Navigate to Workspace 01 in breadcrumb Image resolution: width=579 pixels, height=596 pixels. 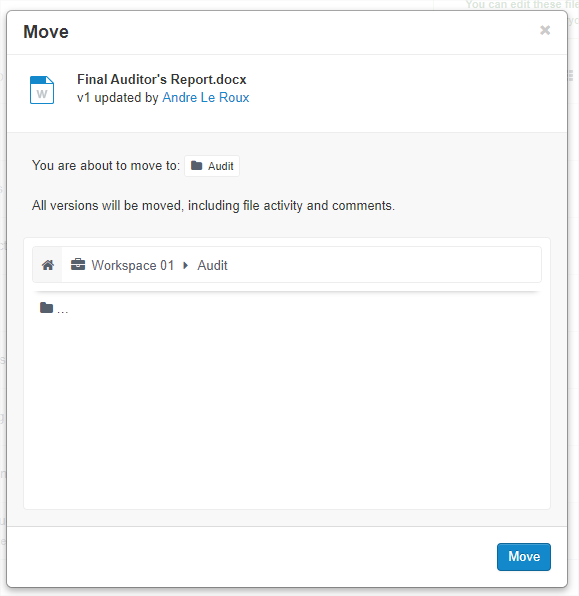point(133,265)
